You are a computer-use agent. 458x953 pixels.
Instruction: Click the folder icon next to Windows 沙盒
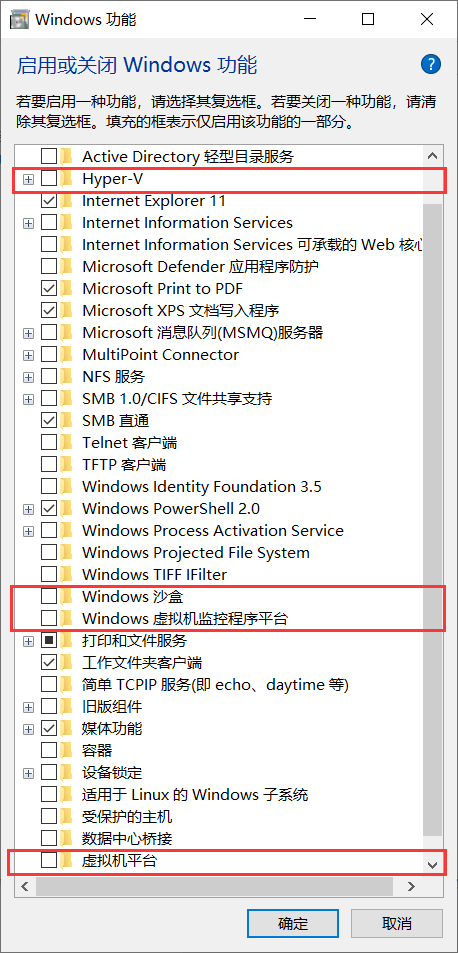click(x=67, y=596)
